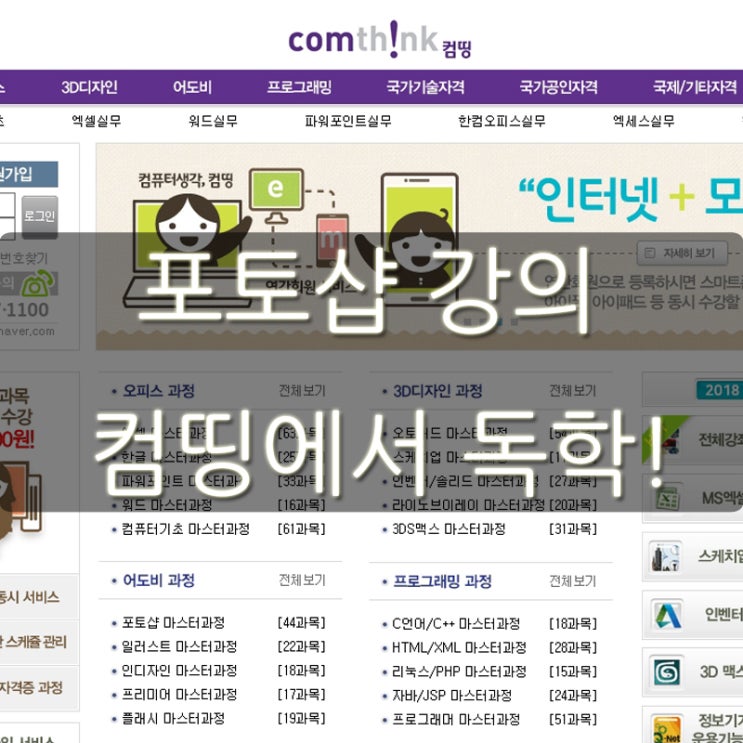
Task: Click the 프로그래밍 과정 heading
Action: pos(443,581)
